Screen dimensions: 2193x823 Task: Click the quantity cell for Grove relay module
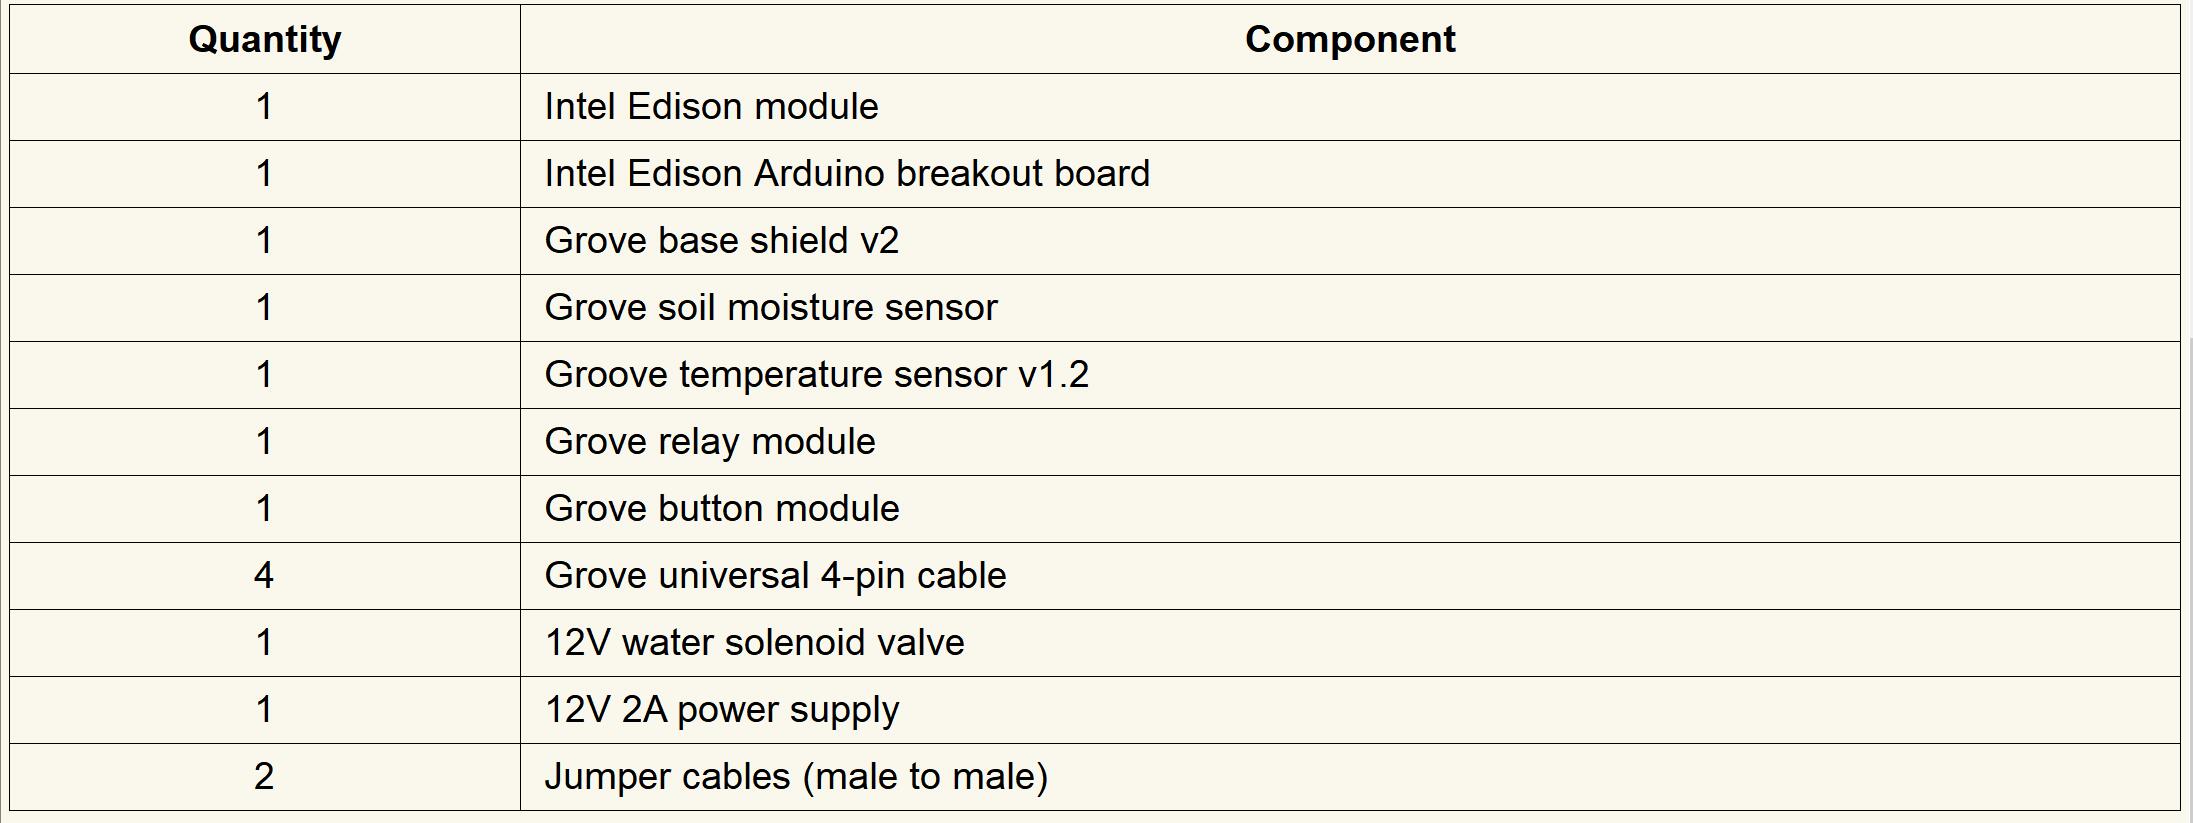click(264, 441)
